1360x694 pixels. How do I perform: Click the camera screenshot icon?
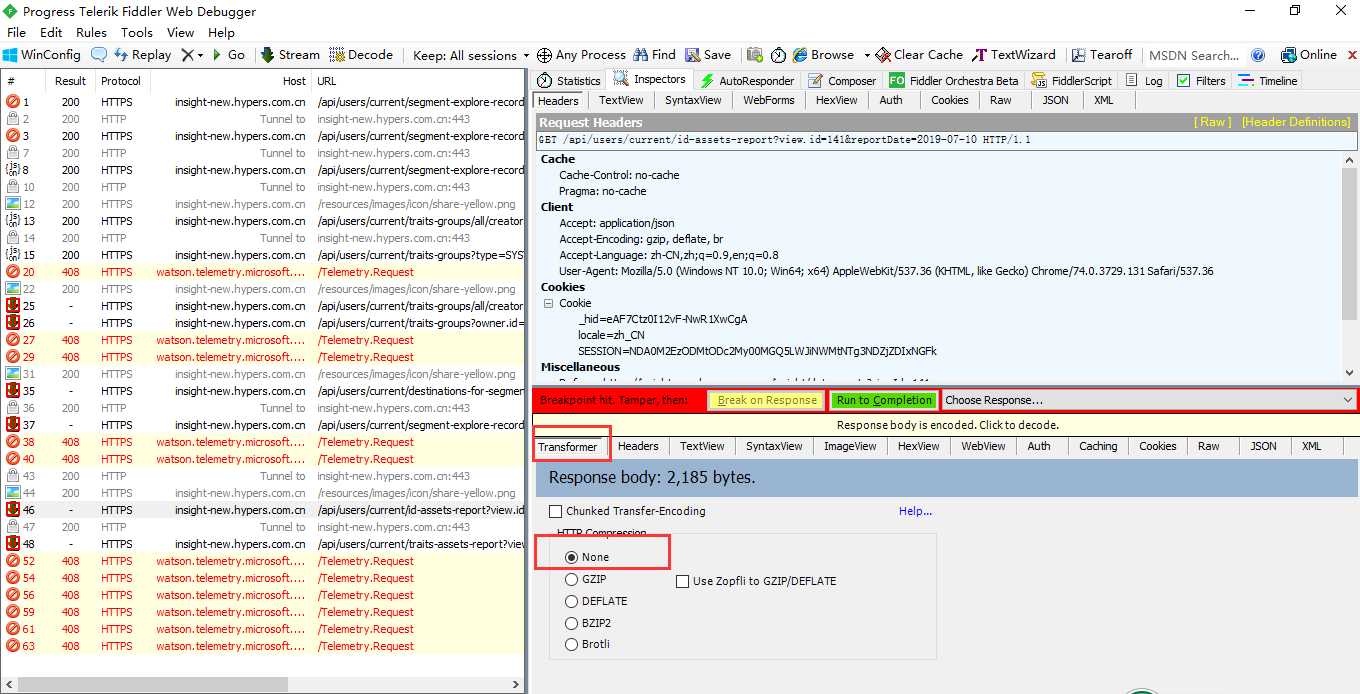[x=753, y=55]
